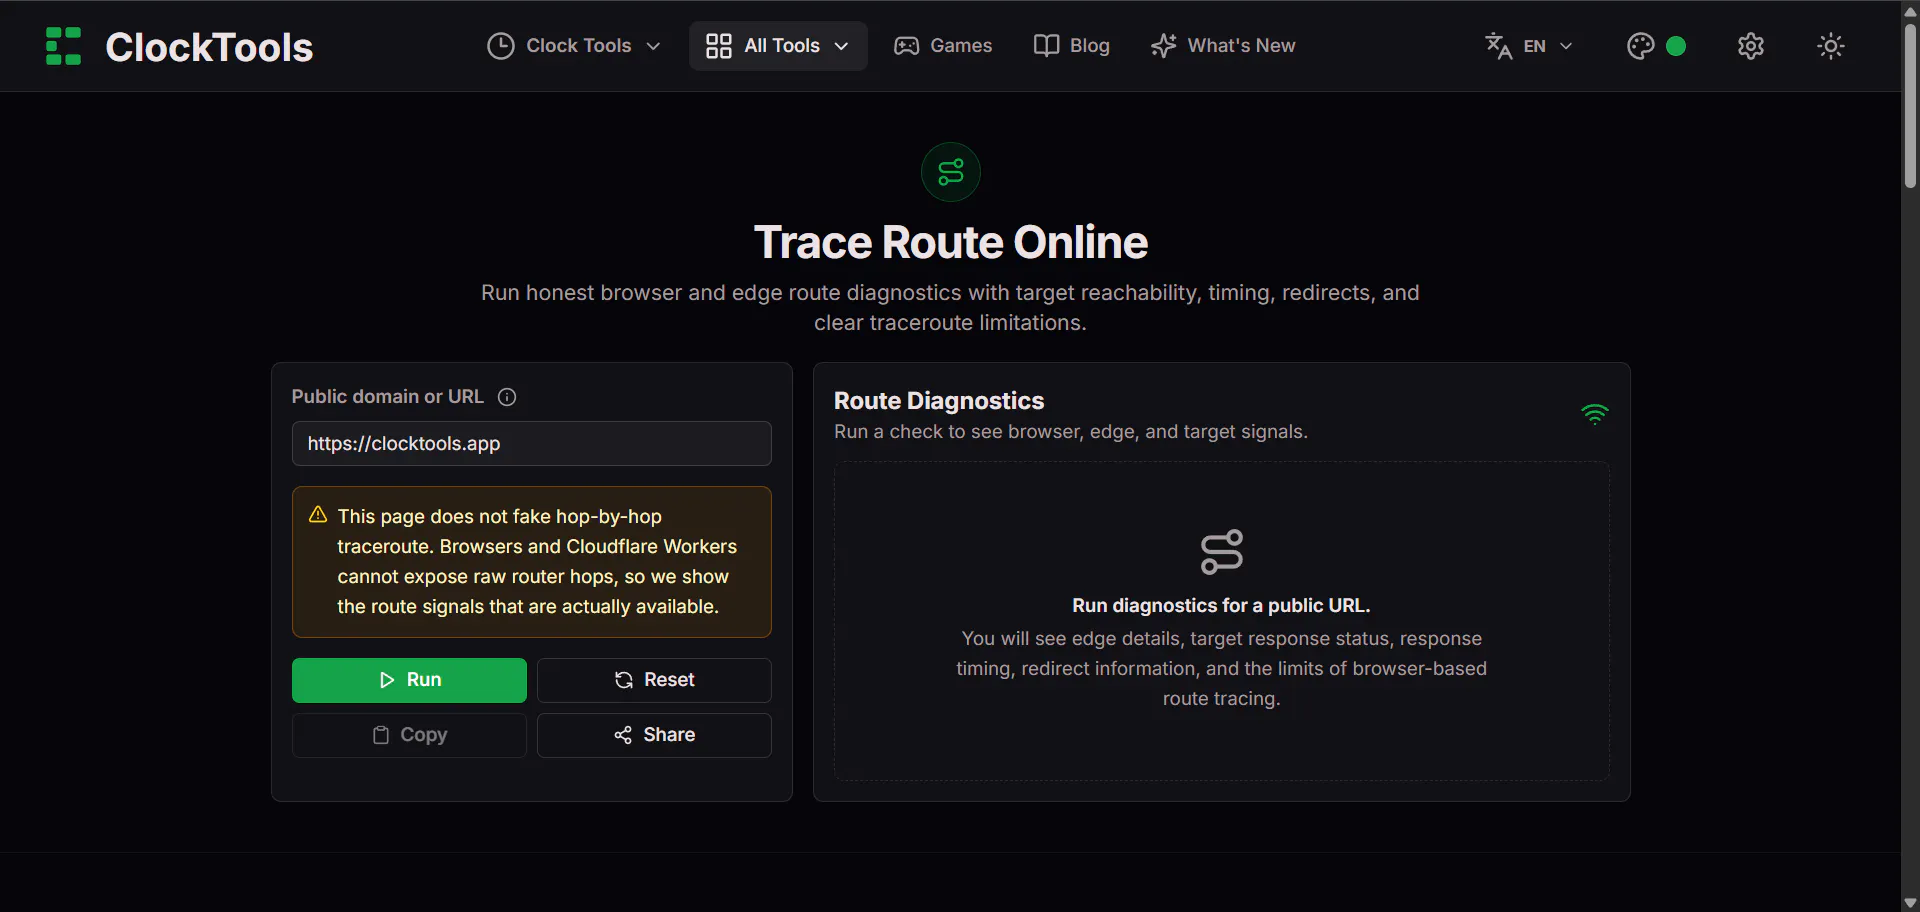Open settings via the gear icon
Viewport: 1920px width, 912px height.
coord(1751,46)
